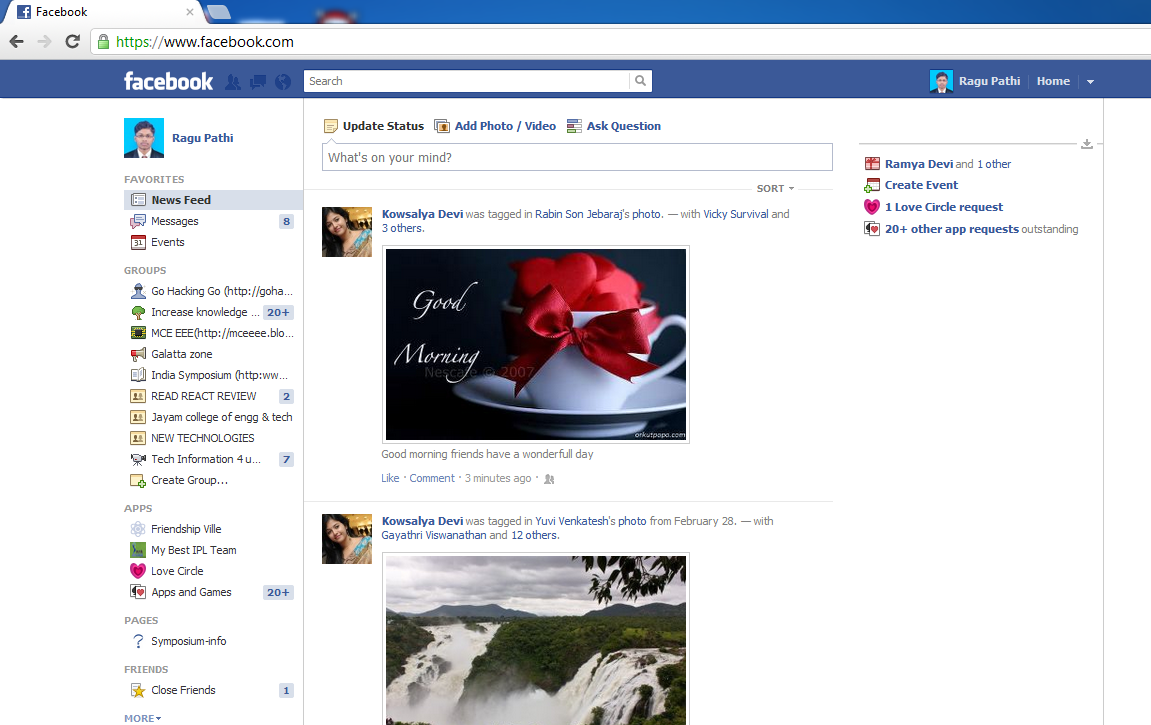Click Create Group... in sidebar
The image size is (1151, 725).
click(189, 480)
